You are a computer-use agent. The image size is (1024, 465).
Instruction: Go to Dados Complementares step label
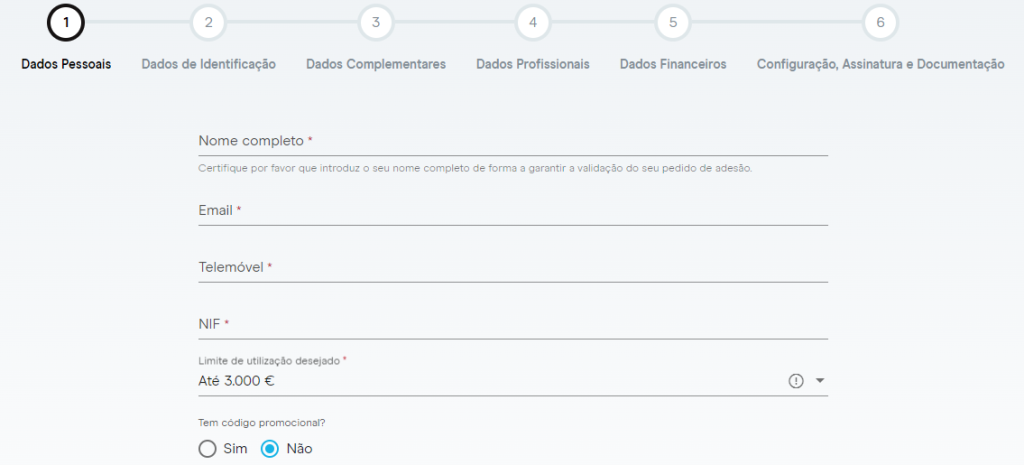tap(376, 64)
